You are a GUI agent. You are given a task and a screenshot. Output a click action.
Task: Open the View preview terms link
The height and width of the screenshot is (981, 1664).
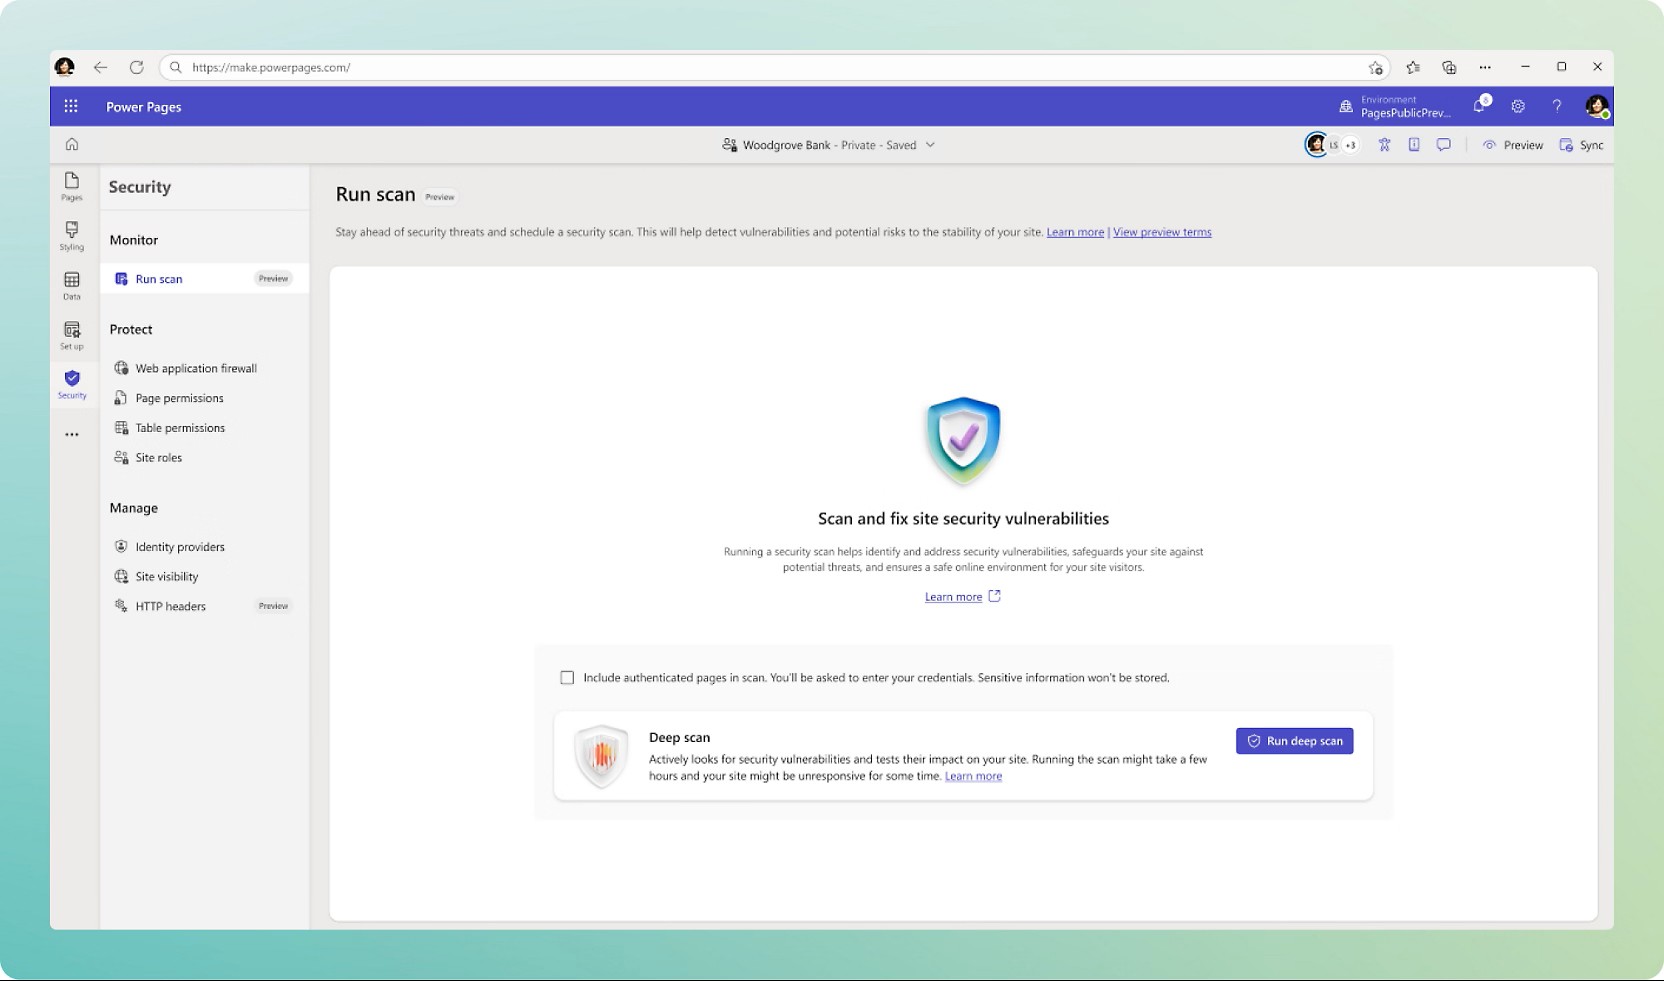tap(1161, 231)
